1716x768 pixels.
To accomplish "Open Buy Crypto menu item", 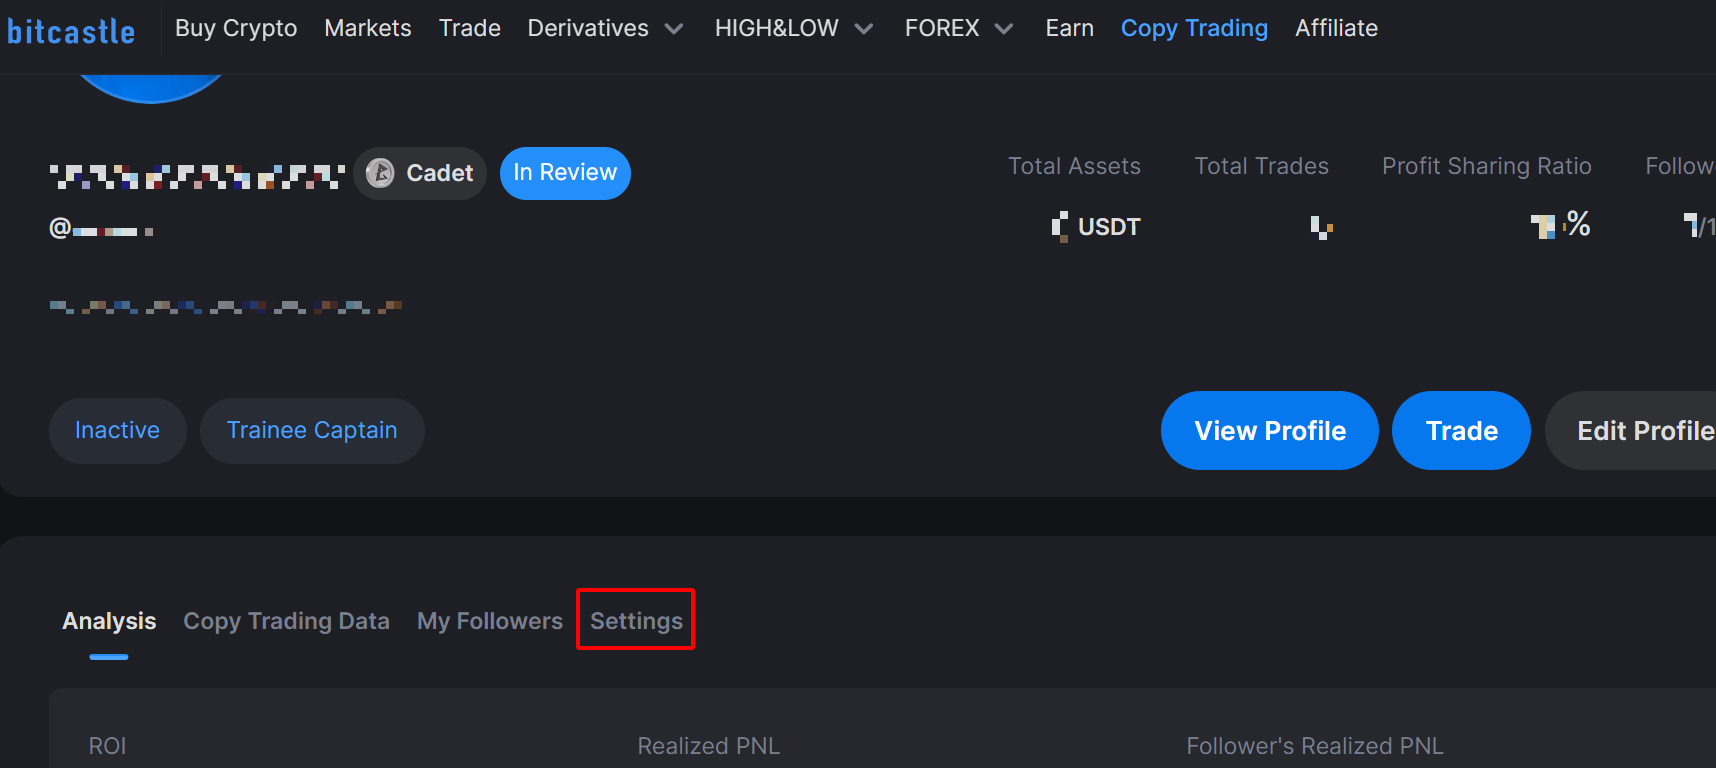I will tap(236, 28).
